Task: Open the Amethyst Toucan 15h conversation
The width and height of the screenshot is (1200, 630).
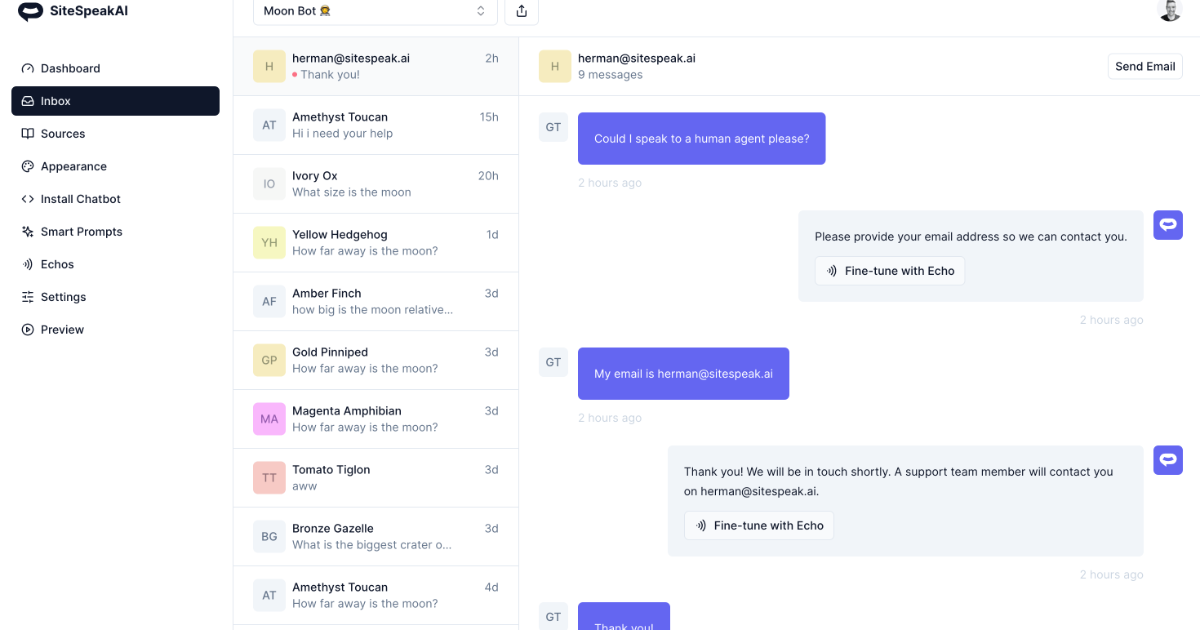Action: point(376,125)
